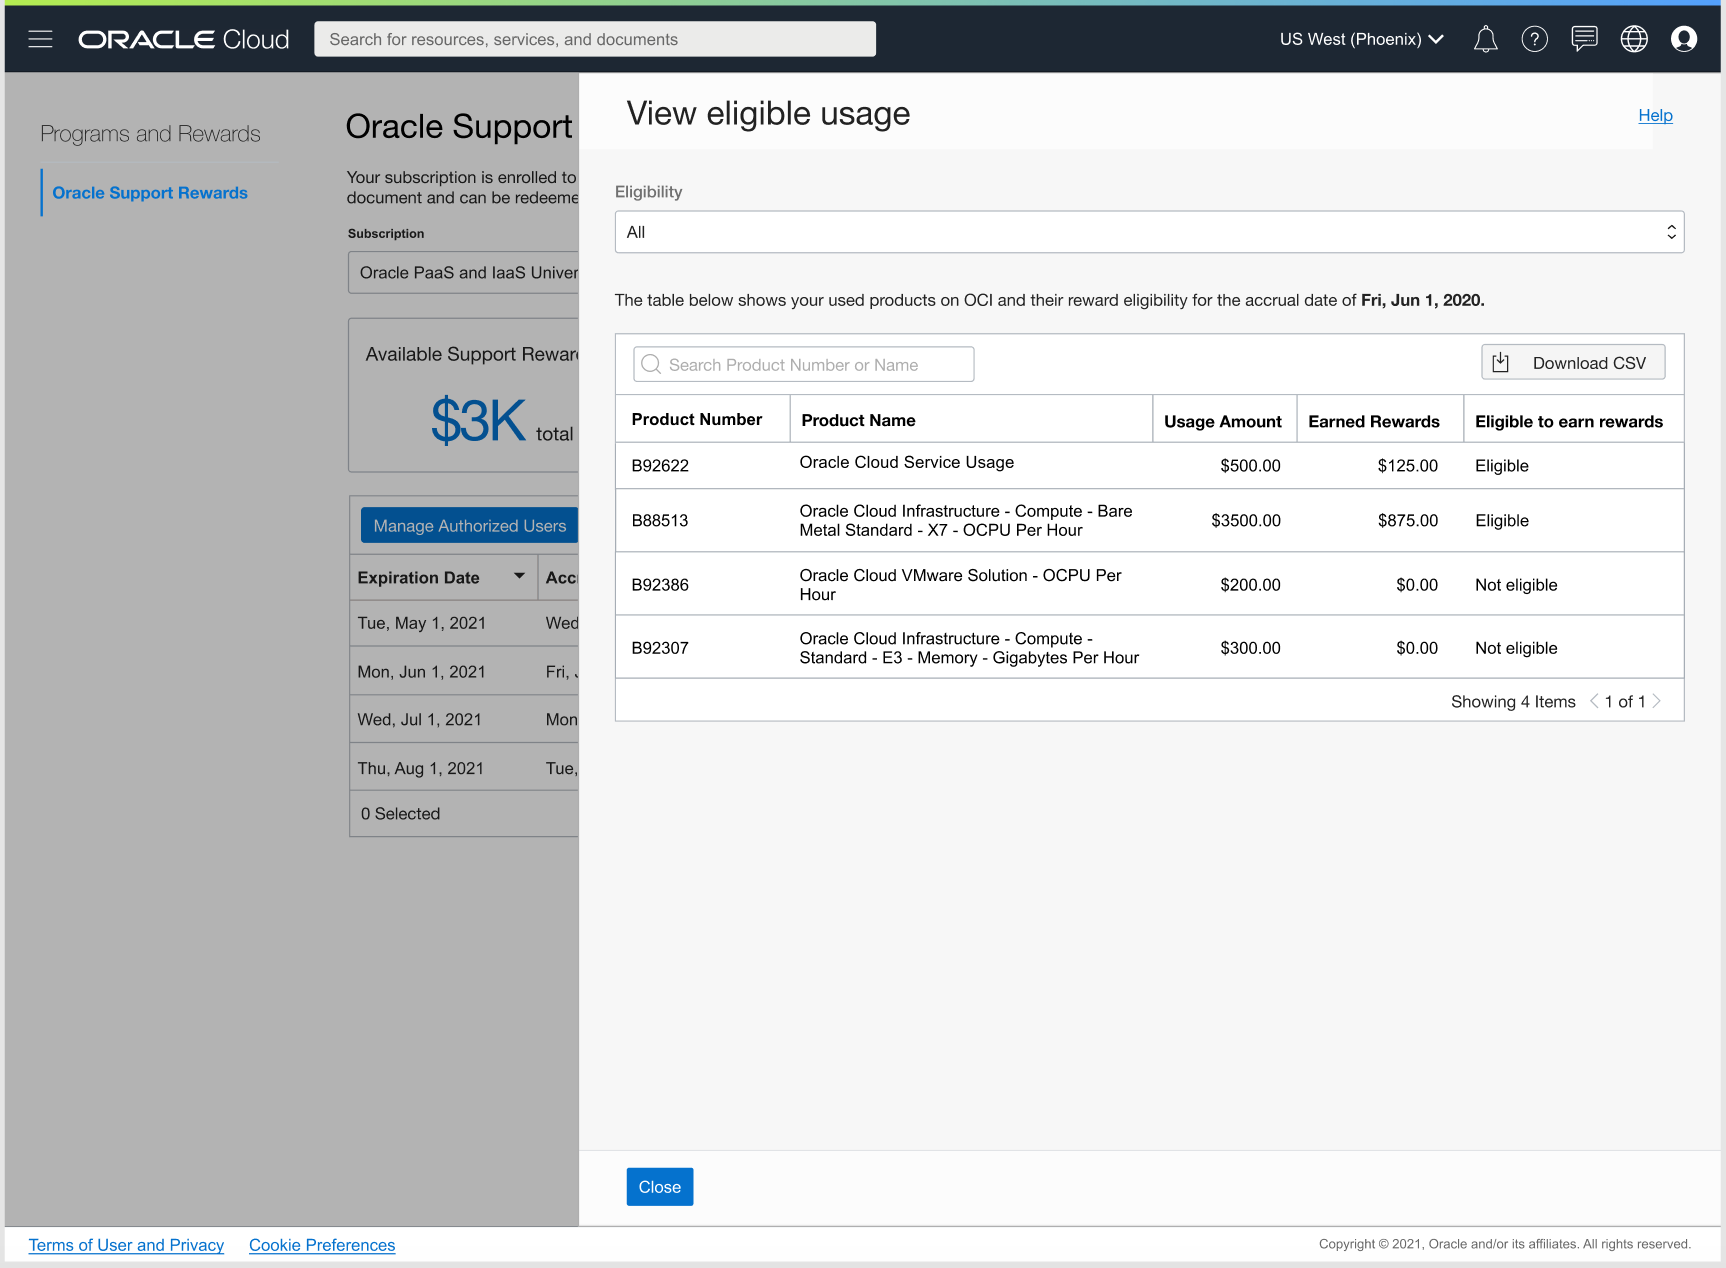Screen dimensions: 1726x1268
Task: Click the language globe icon
Action: tap(1633, 39)
